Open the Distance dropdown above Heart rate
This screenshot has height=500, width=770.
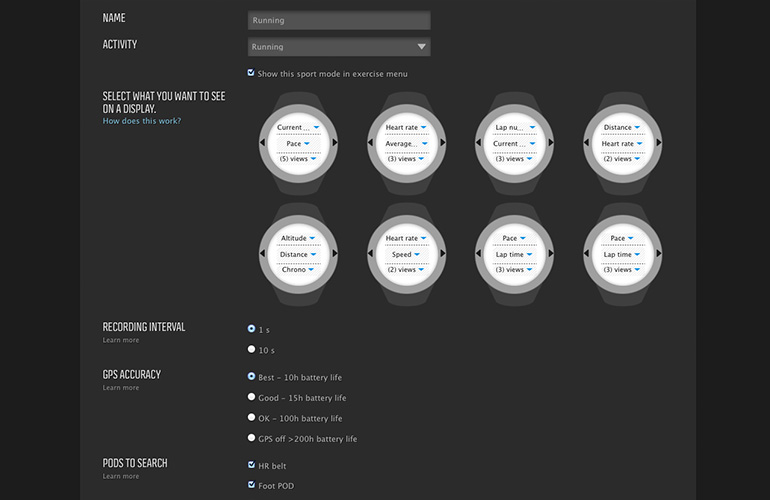pyautogui.click(x=622, y=127)
